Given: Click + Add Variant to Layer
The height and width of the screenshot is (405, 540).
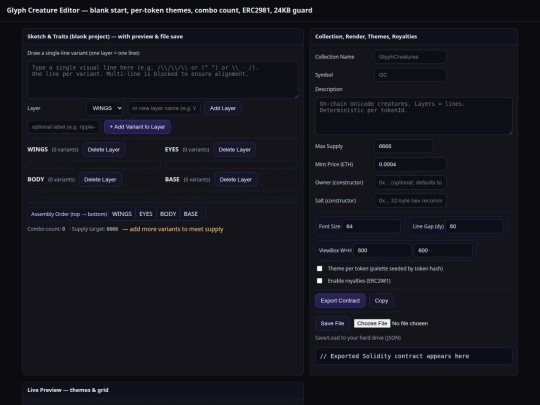Looking at the screenshot, I should coord(137,127).
